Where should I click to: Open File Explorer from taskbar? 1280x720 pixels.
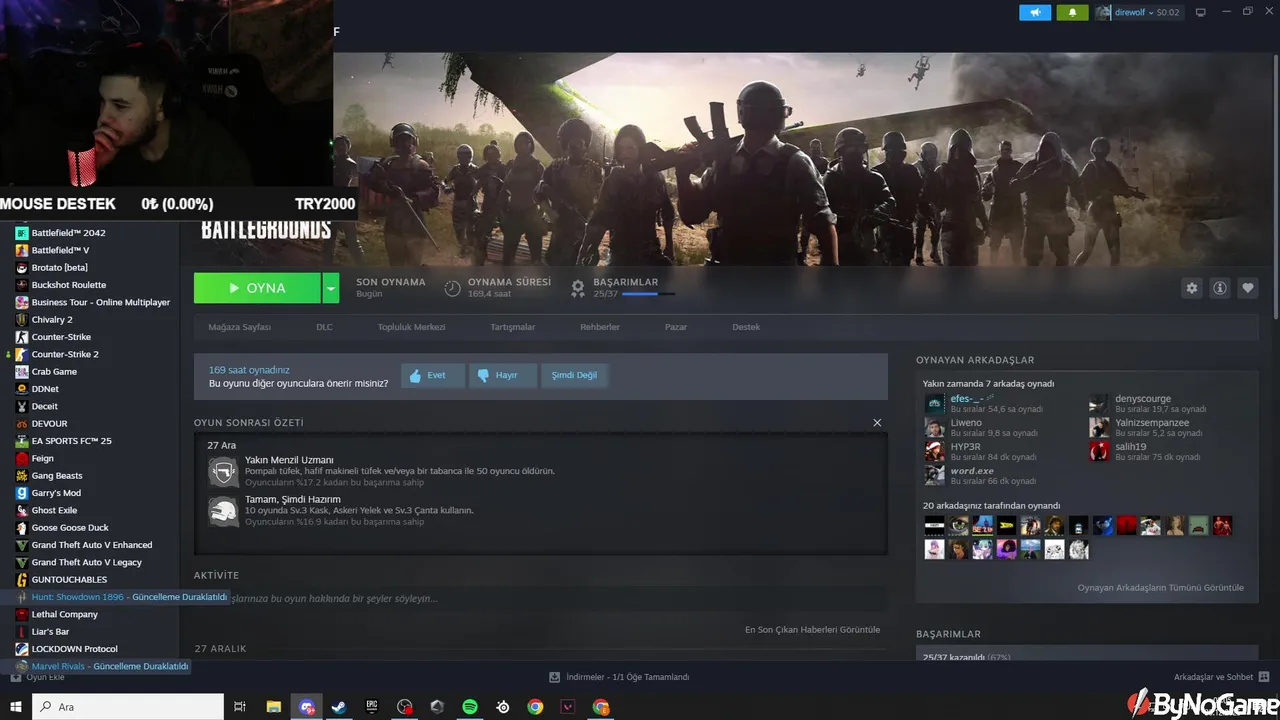click(273, 707)
